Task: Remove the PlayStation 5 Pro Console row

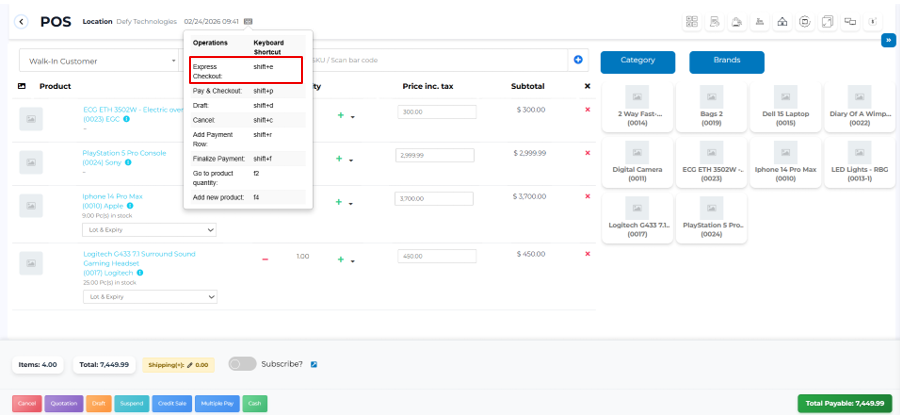Action: (587, 153)
